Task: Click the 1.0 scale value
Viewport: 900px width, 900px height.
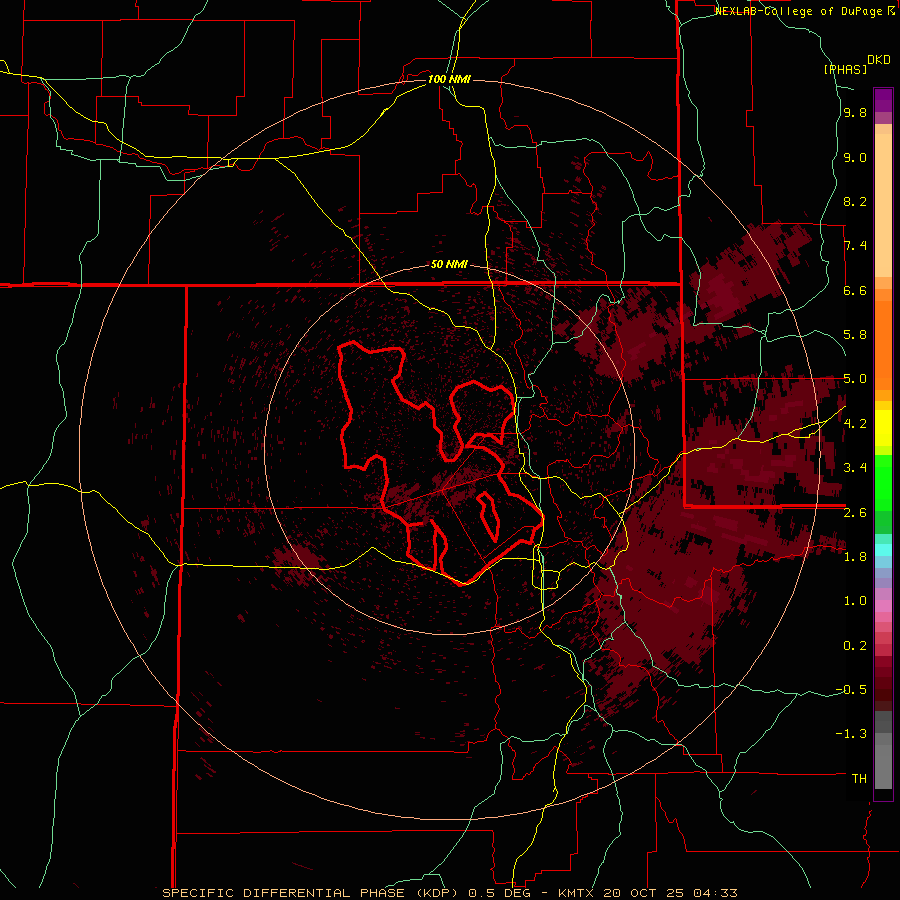Action: point(855,601)
